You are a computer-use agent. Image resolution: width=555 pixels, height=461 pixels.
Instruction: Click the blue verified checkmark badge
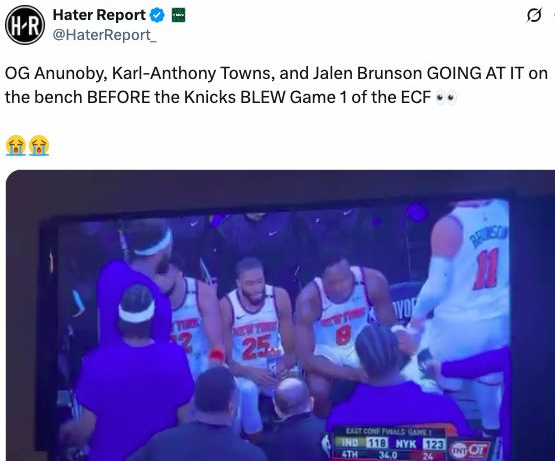157,15
